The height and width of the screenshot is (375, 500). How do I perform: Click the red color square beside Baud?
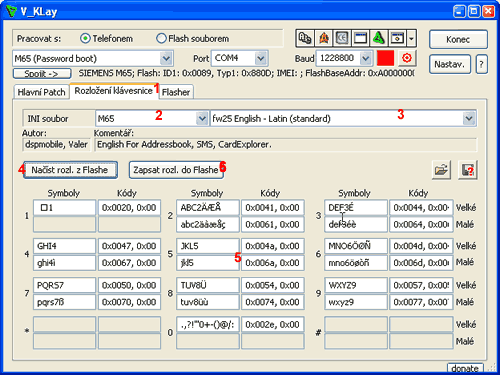[385, 58]
